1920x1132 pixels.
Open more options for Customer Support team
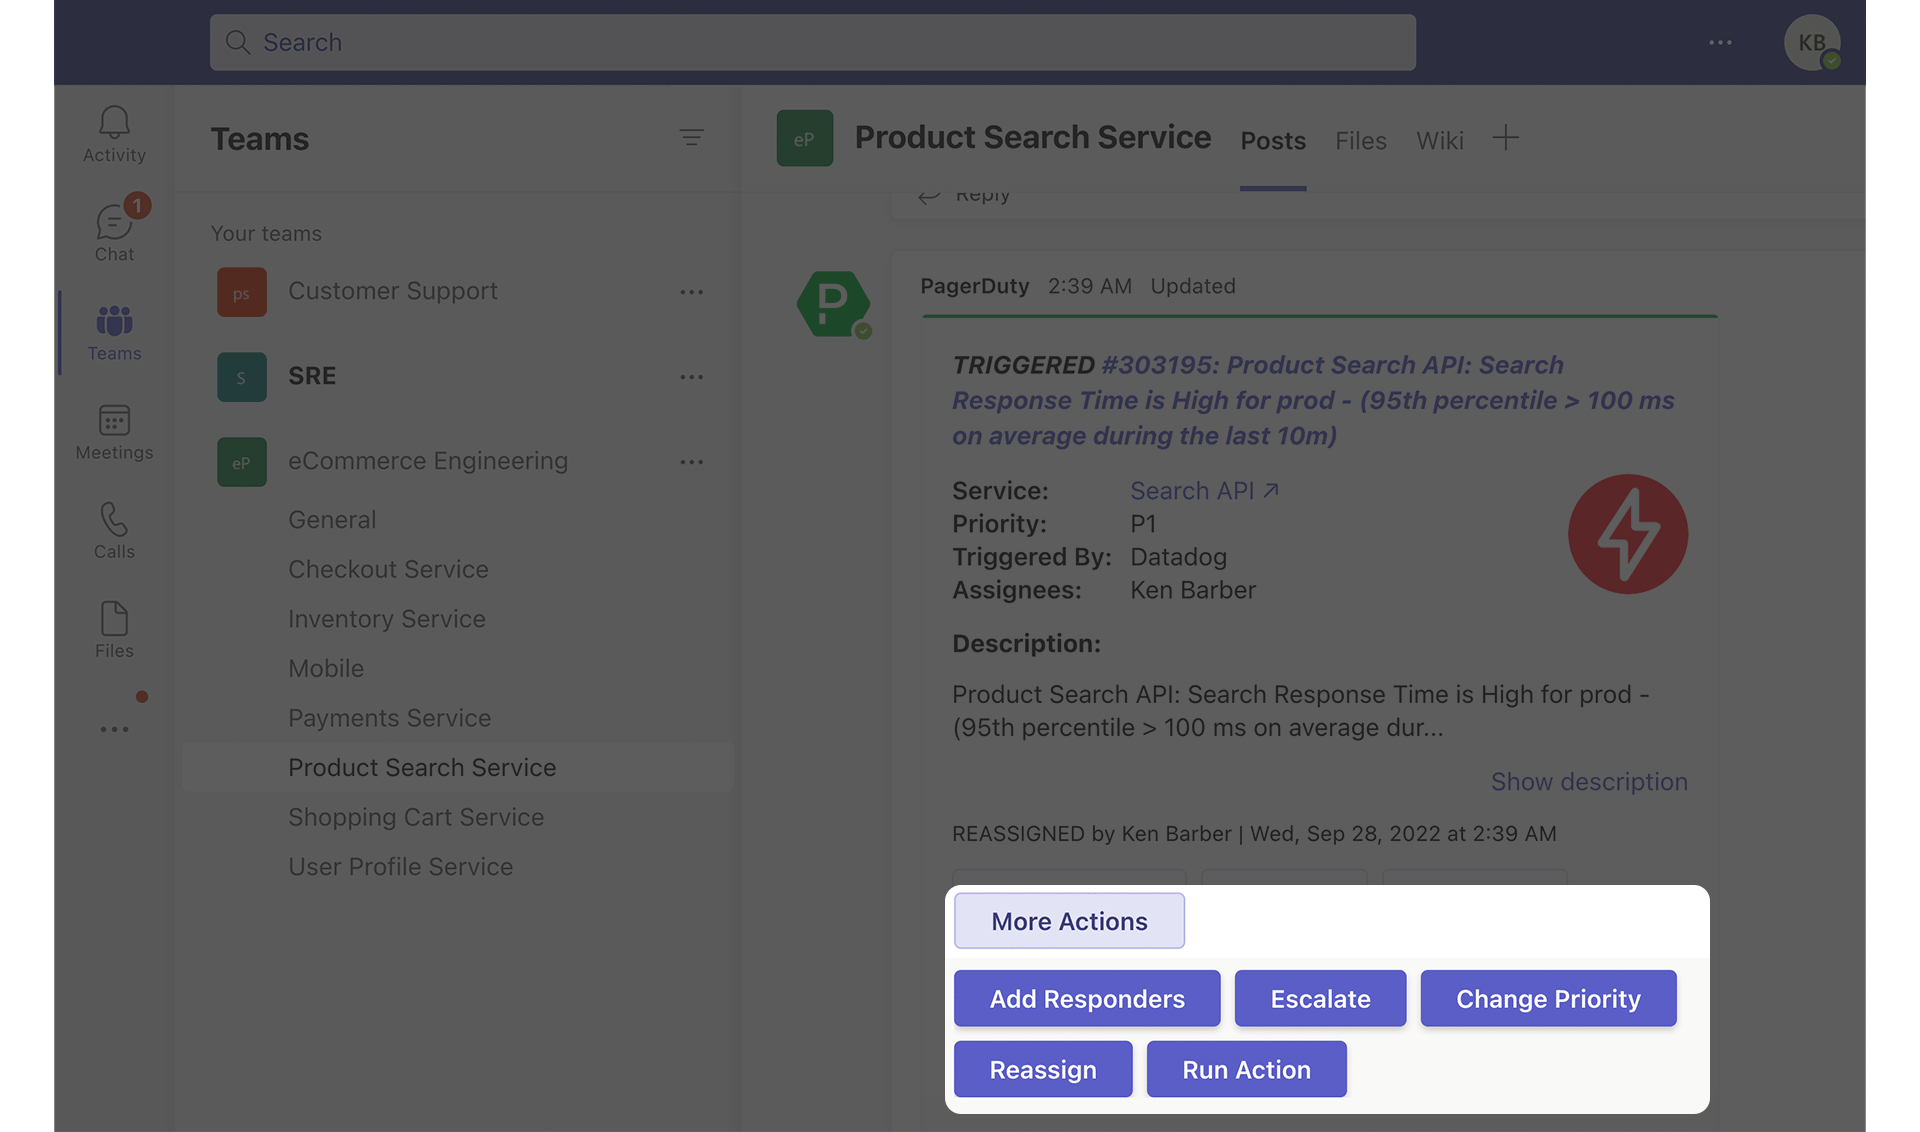[691, 292]
